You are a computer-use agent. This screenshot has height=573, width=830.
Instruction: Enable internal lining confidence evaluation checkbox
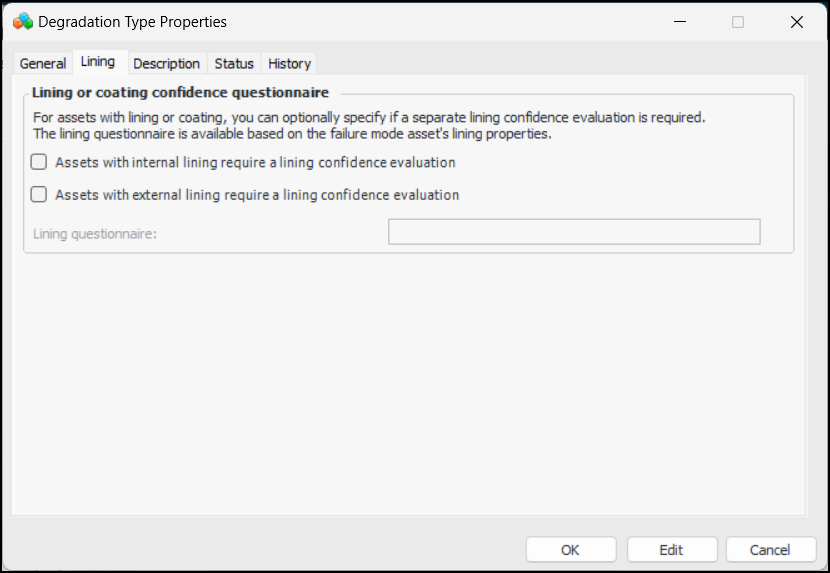coord(39,162)
